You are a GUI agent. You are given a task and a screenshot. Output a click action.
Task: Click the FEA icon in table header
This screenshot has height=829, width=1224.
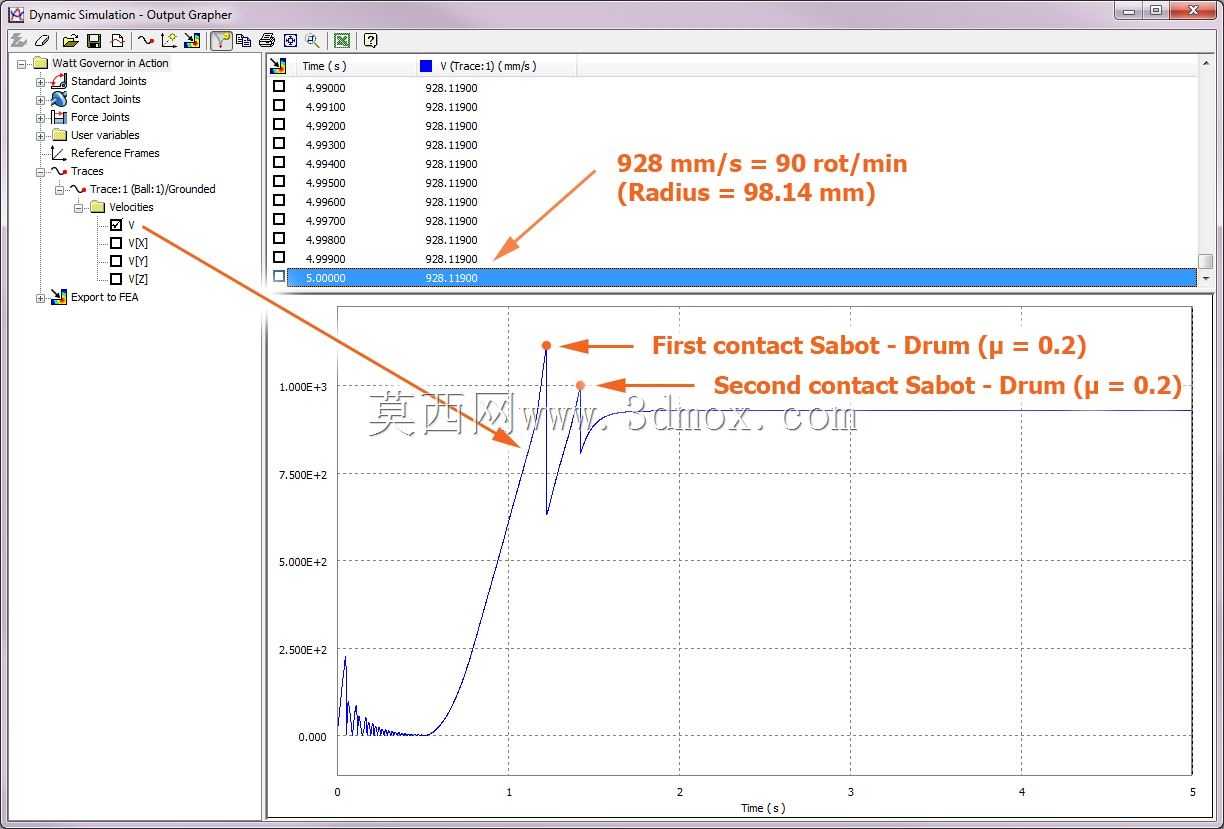(279, 66)
